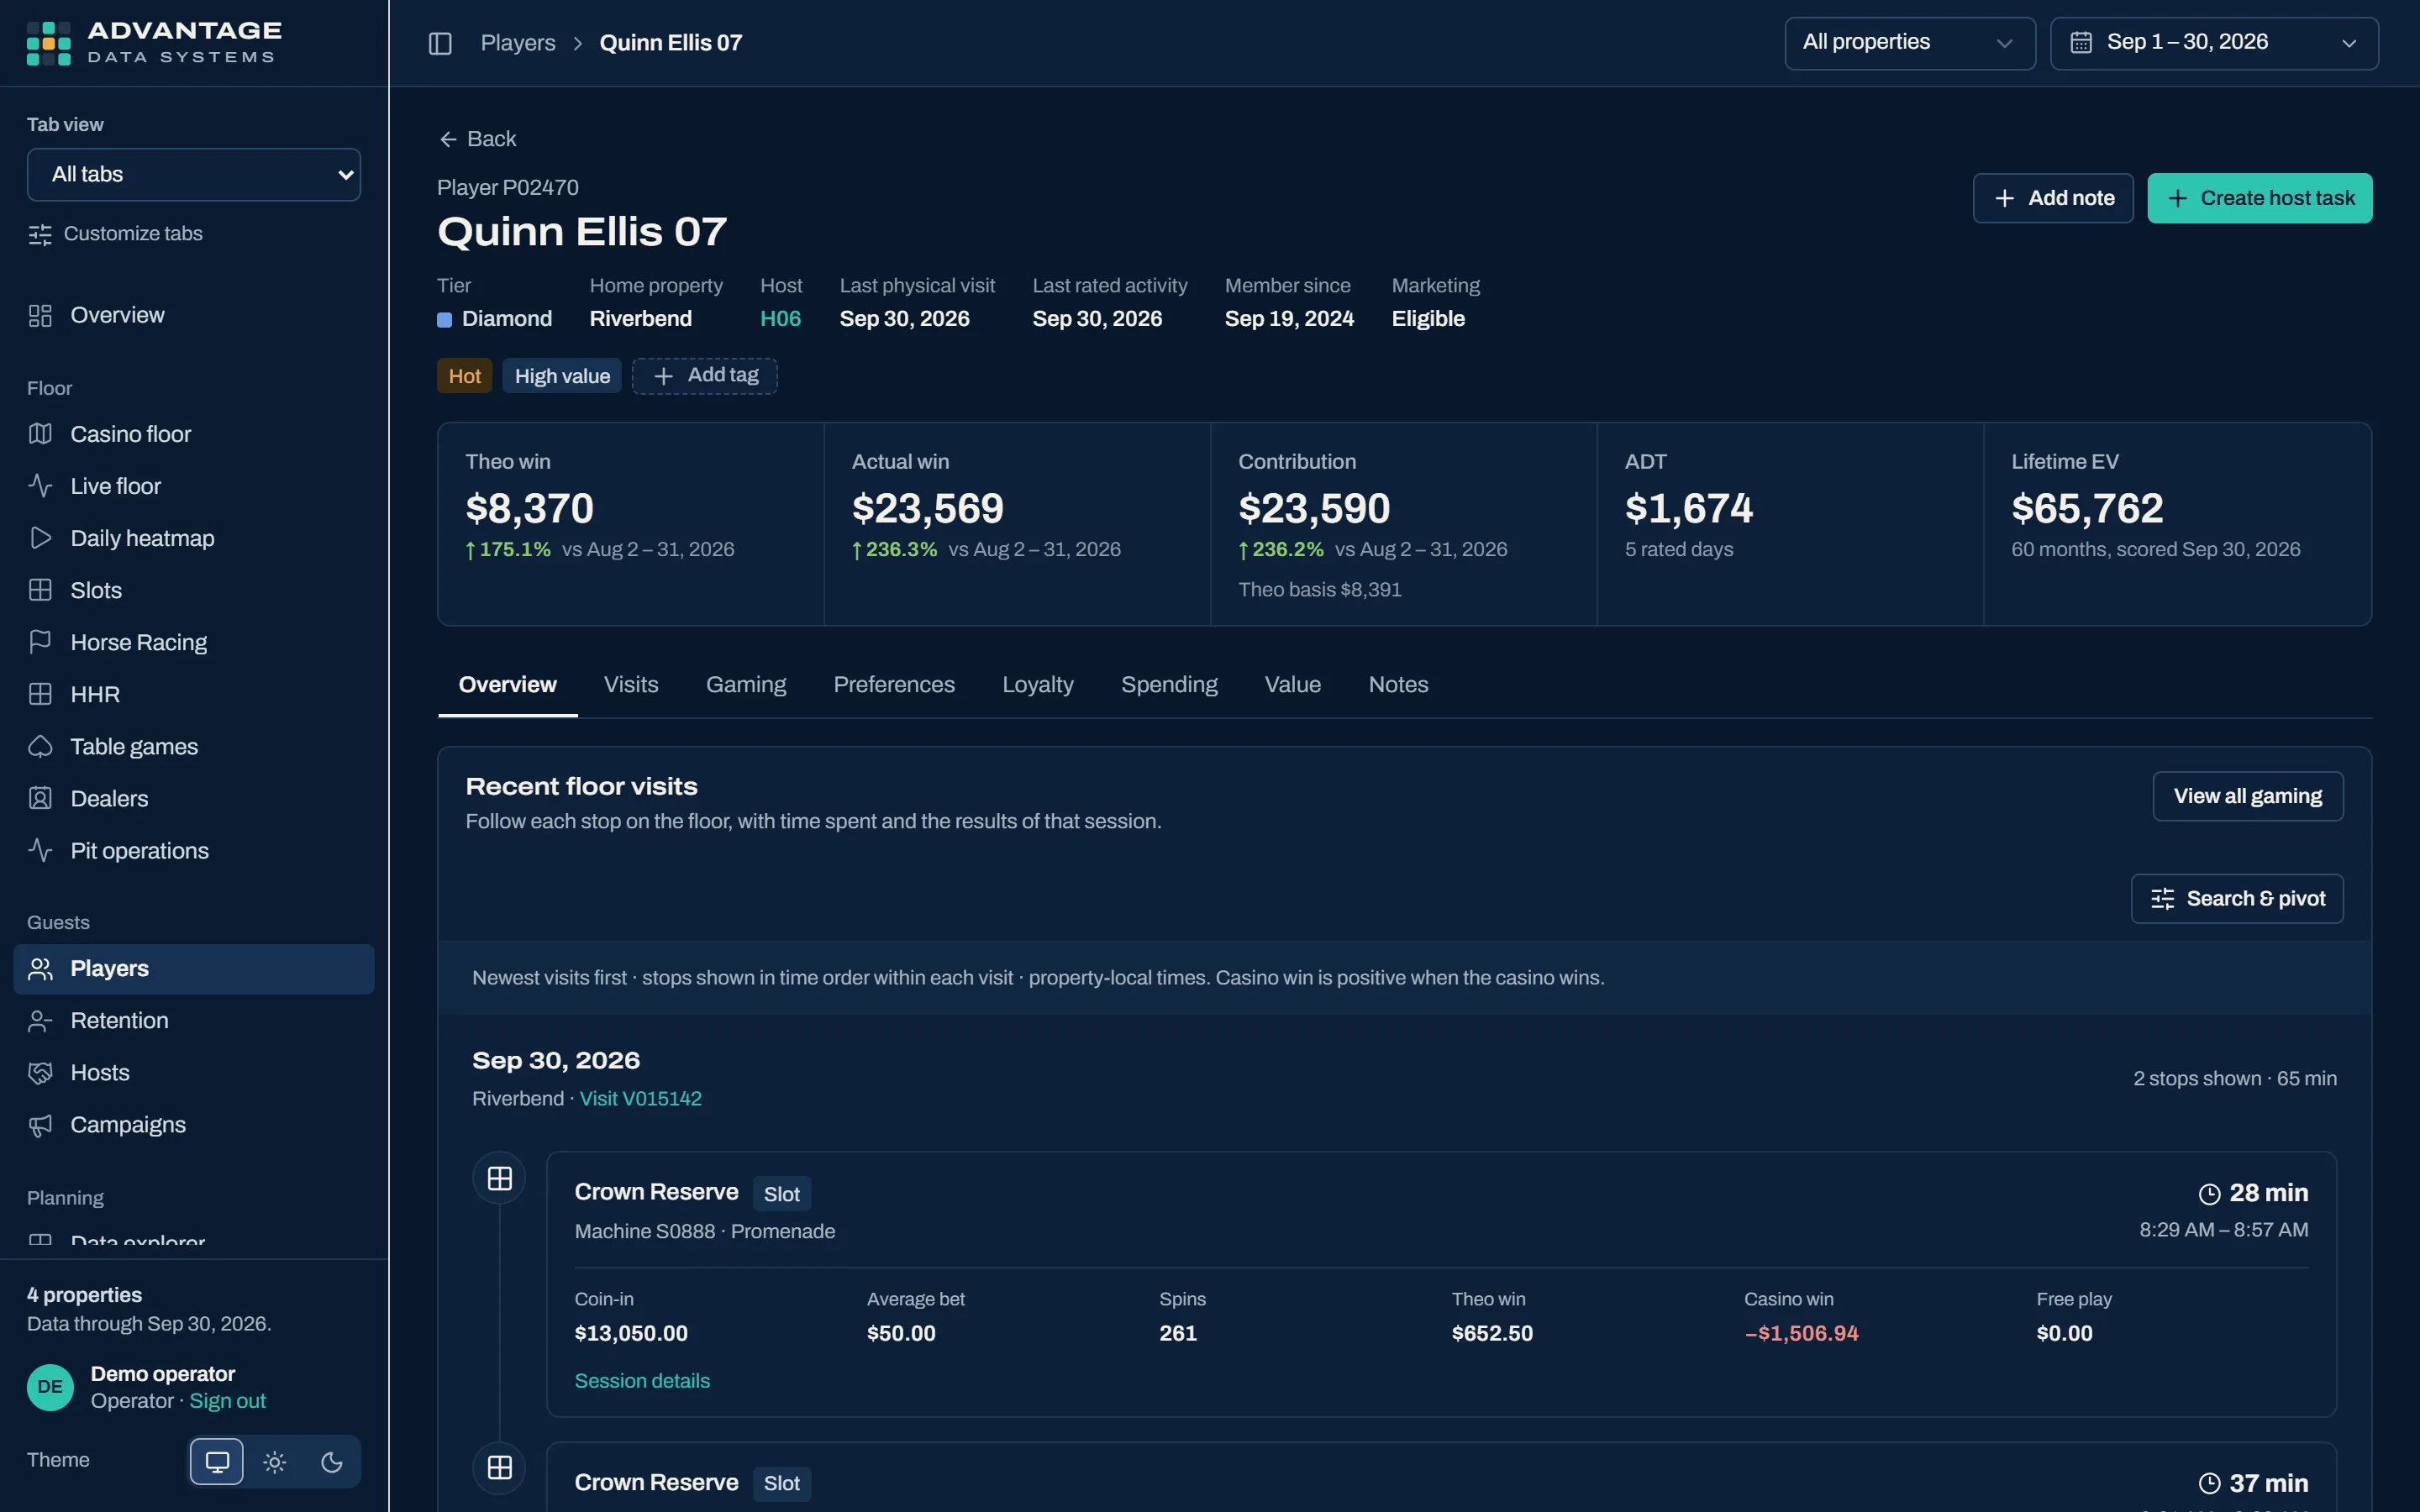The height and width of the screenshot is (1512, 2420).
Task: Select the Spending tab
Action: tap(1169, 685)
